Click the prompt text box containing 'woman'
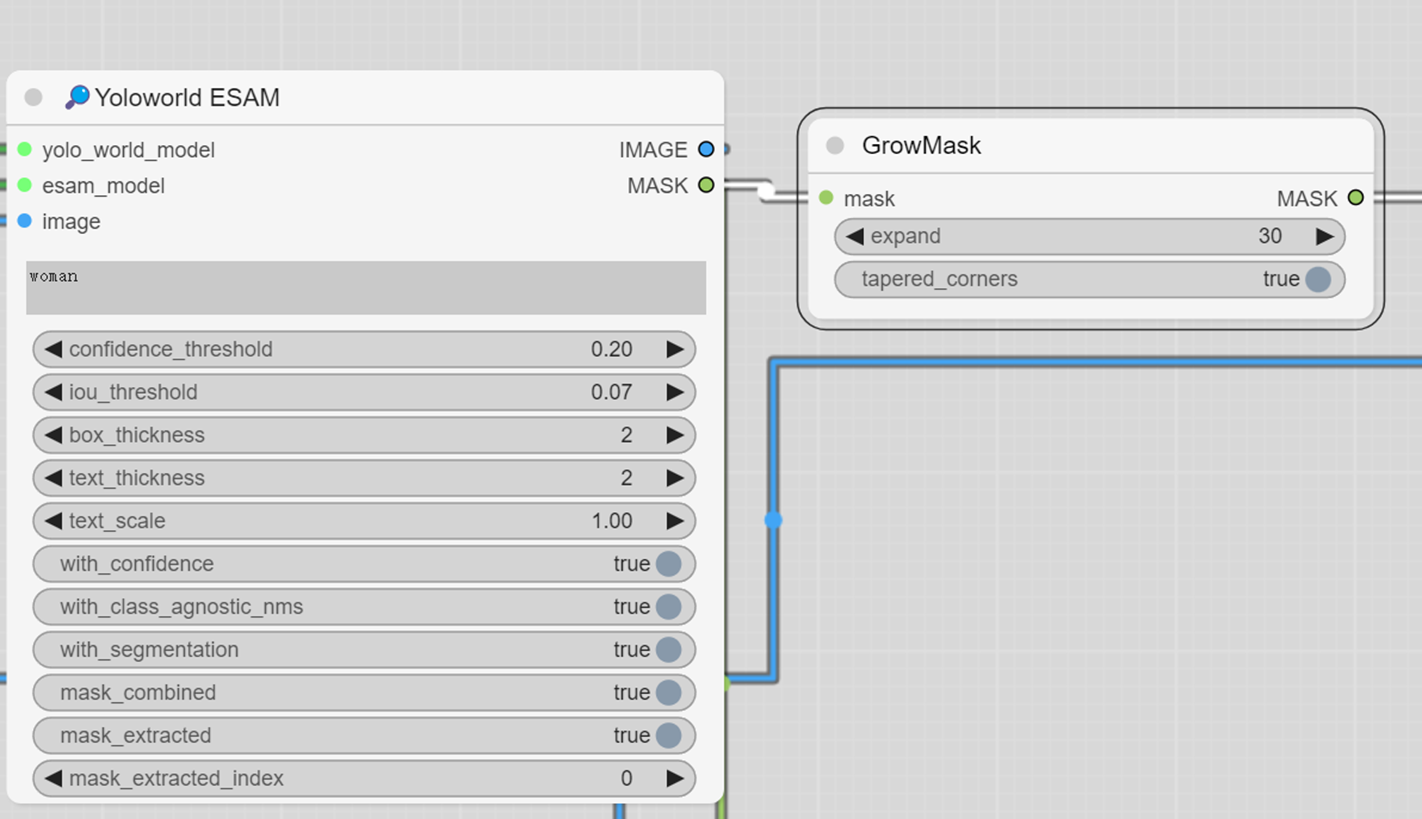The height and width of the screenshot is (819, 1422). pyautogui.click(x=366, y=288)
